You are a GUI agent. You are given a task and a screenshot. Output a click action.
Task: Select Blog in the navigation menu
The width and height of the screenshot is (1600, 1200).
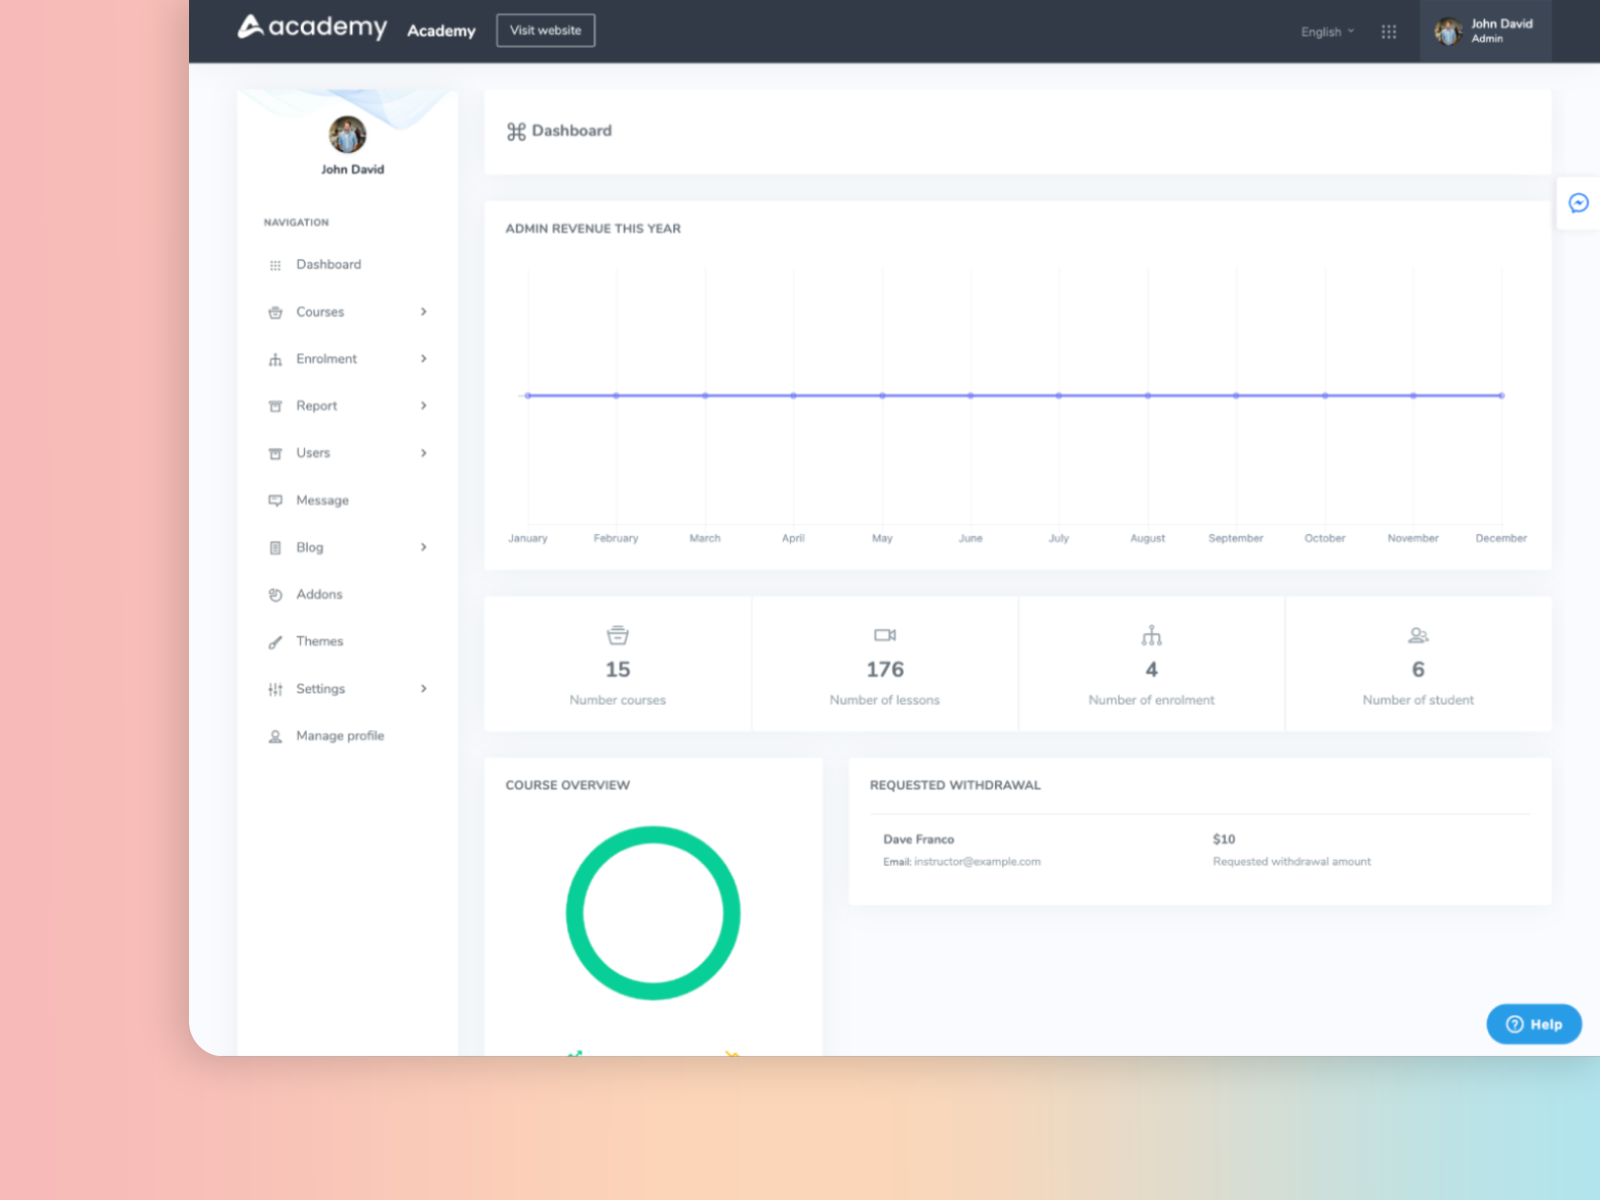pyautogui.click(x=309, y=548)
